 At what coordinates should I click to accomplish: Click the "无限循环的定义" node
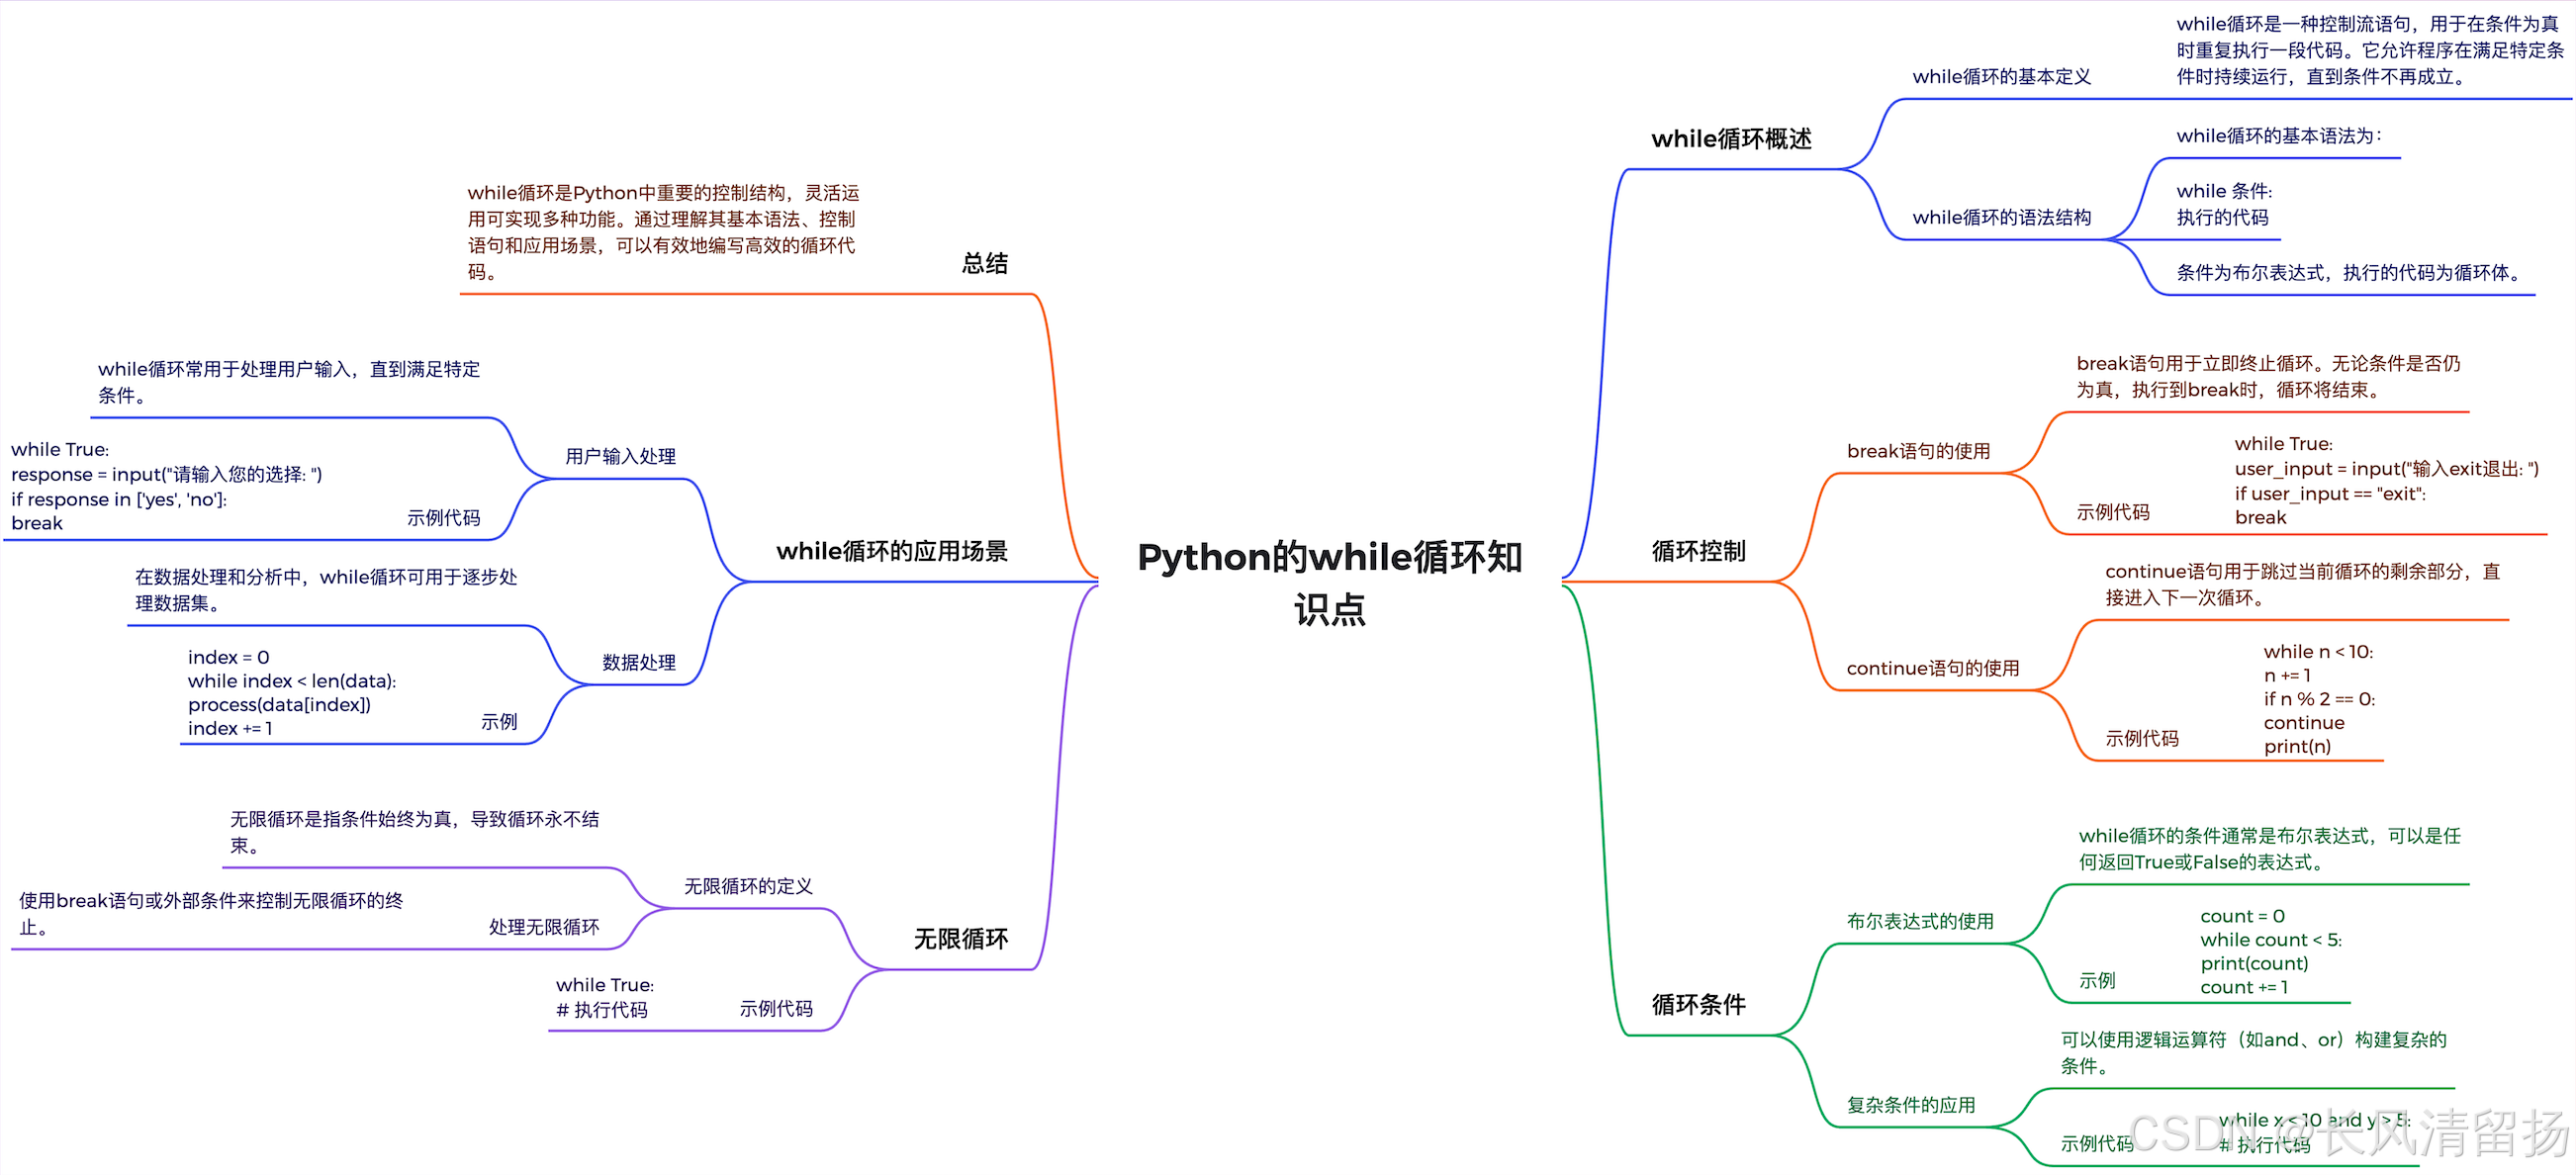(x=747, y=886)
